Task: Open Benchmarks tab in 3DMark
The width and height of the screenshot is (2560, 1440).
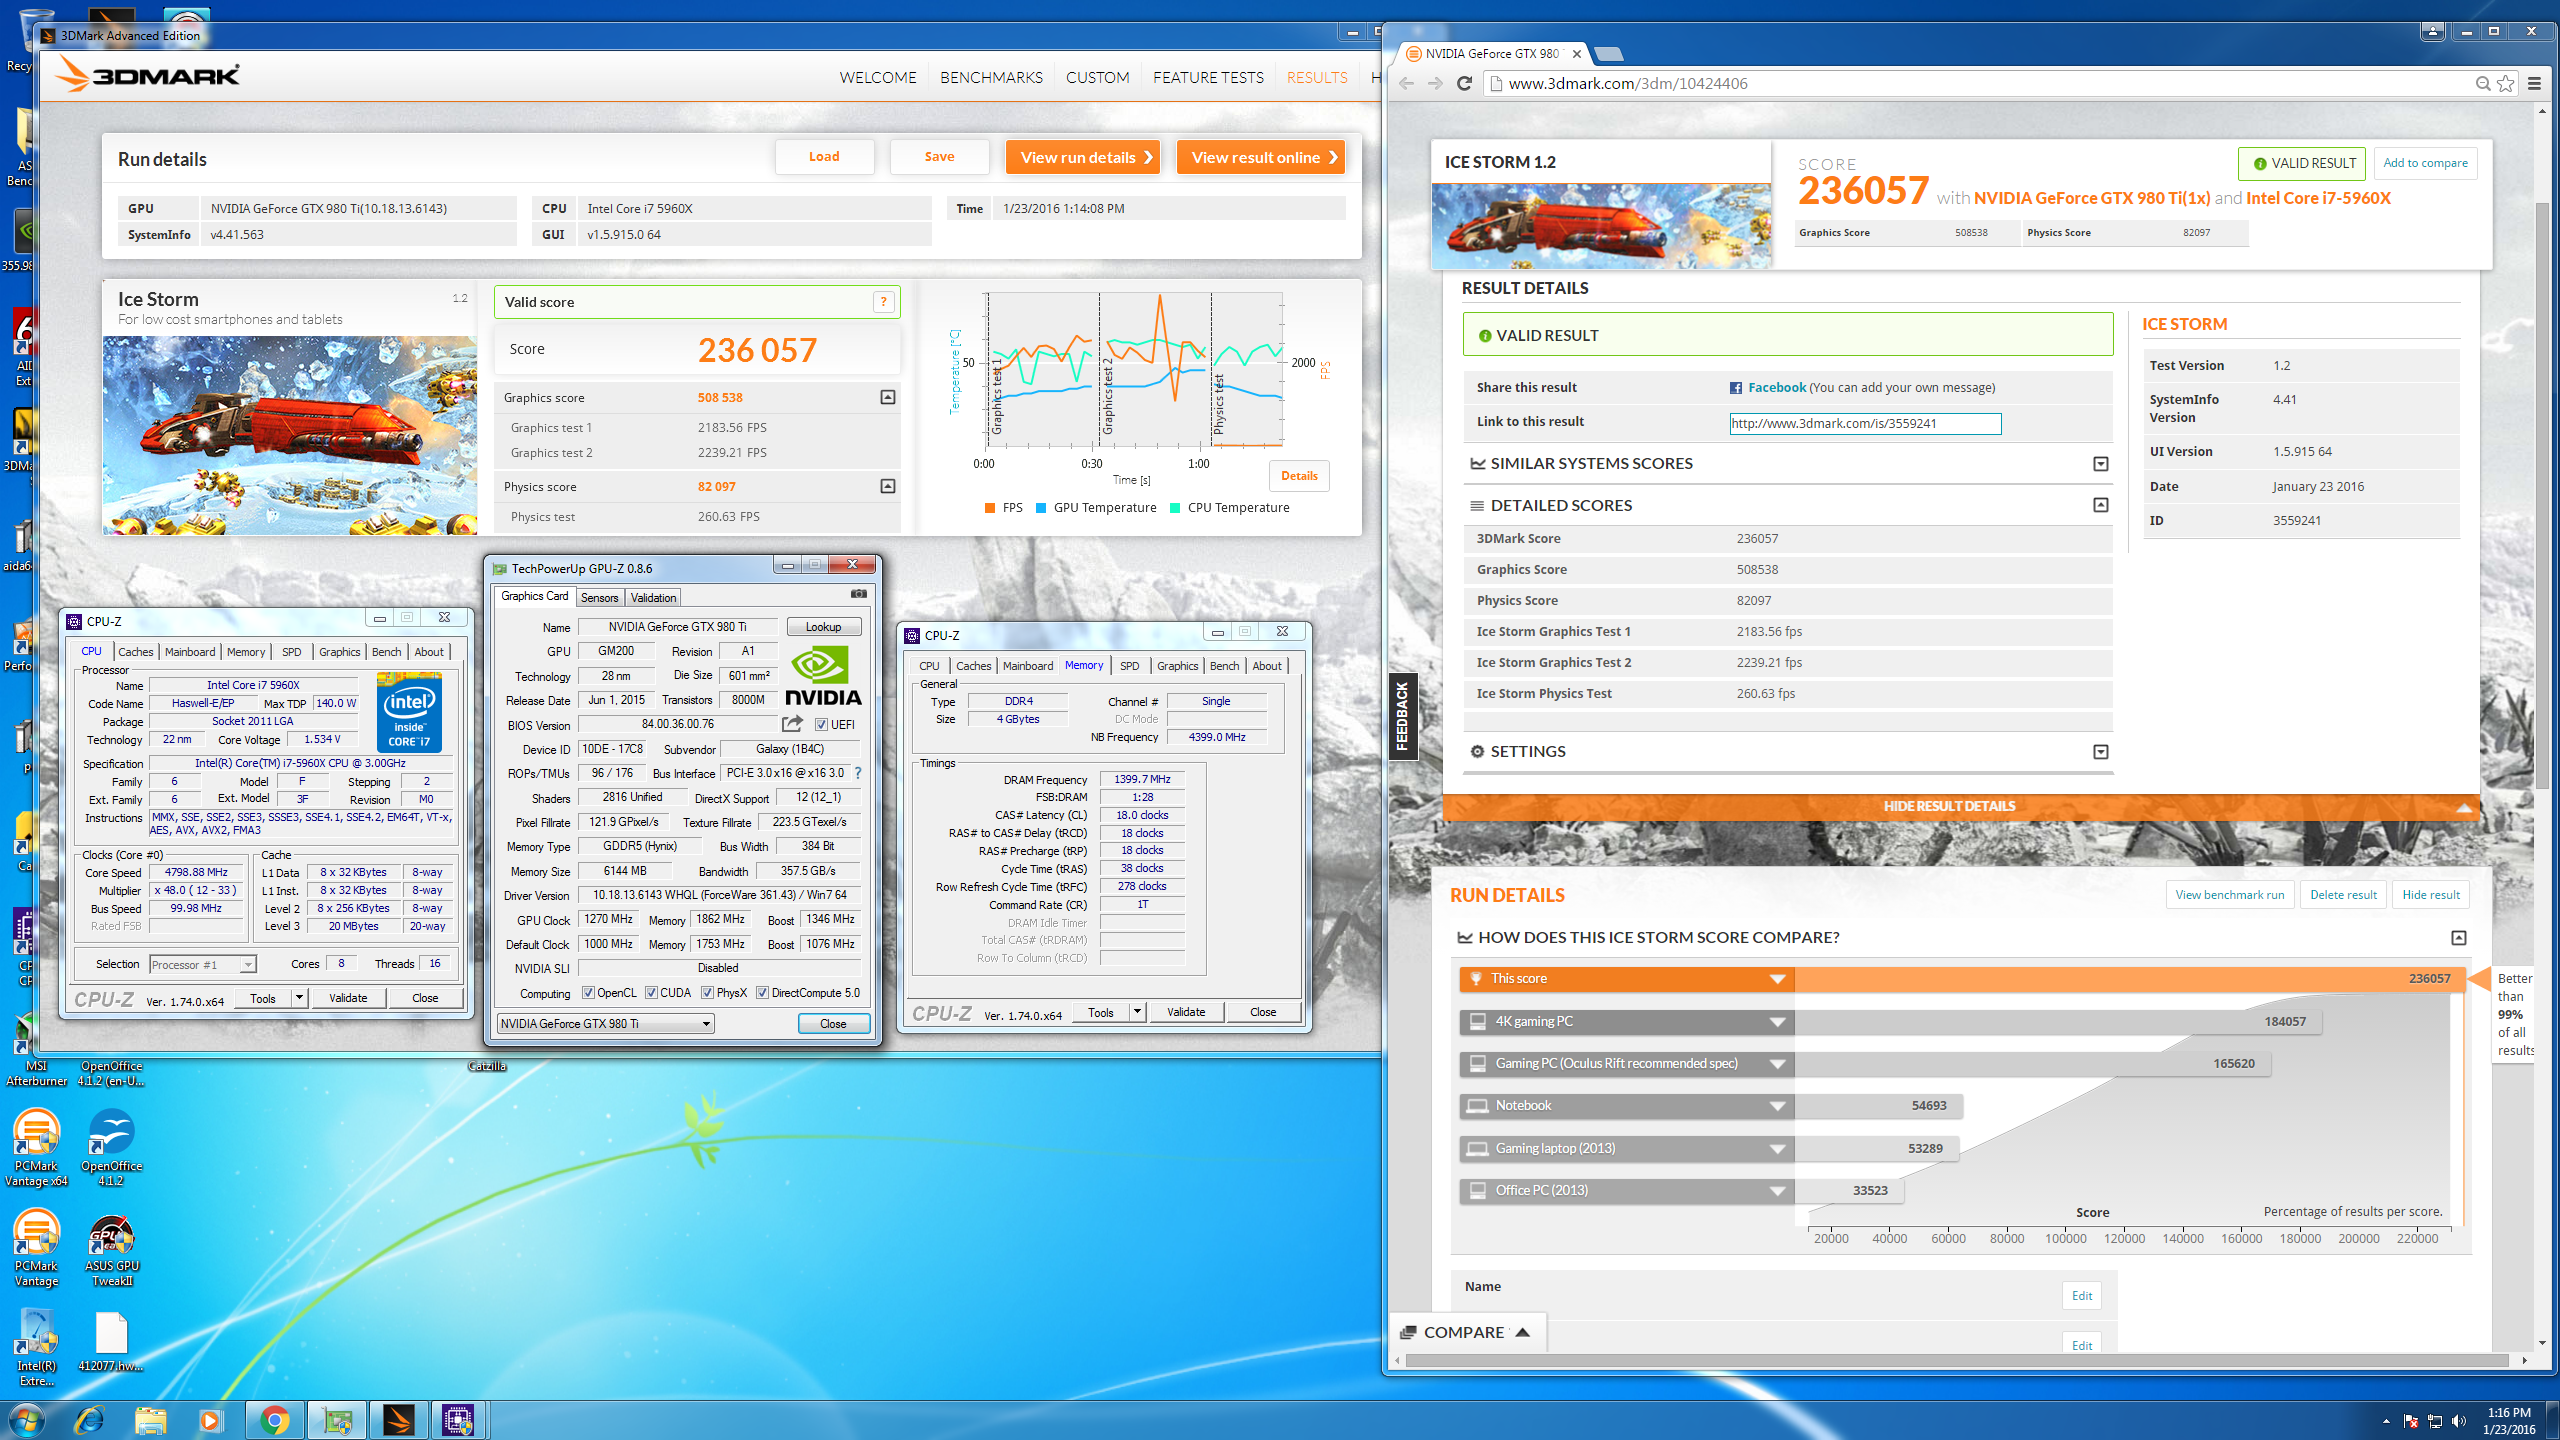Action: (x=990, y=78)
